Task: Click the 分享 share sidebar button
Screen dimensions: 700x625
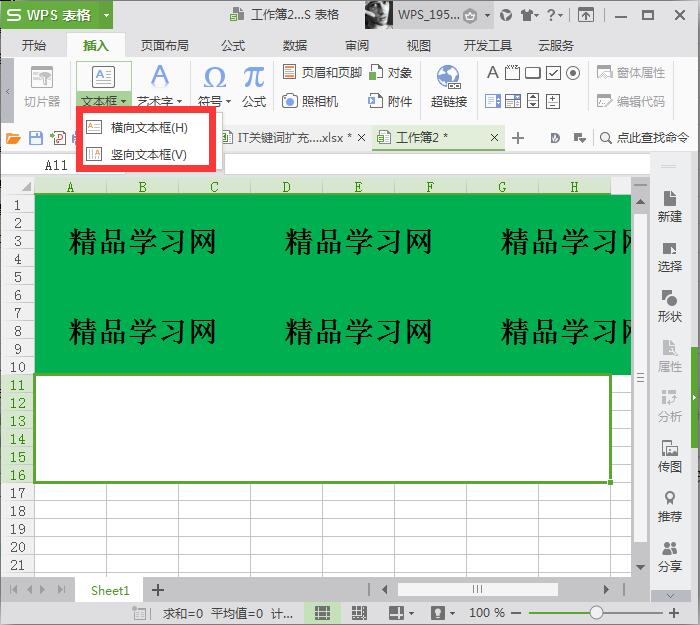Action: [670, 557]
